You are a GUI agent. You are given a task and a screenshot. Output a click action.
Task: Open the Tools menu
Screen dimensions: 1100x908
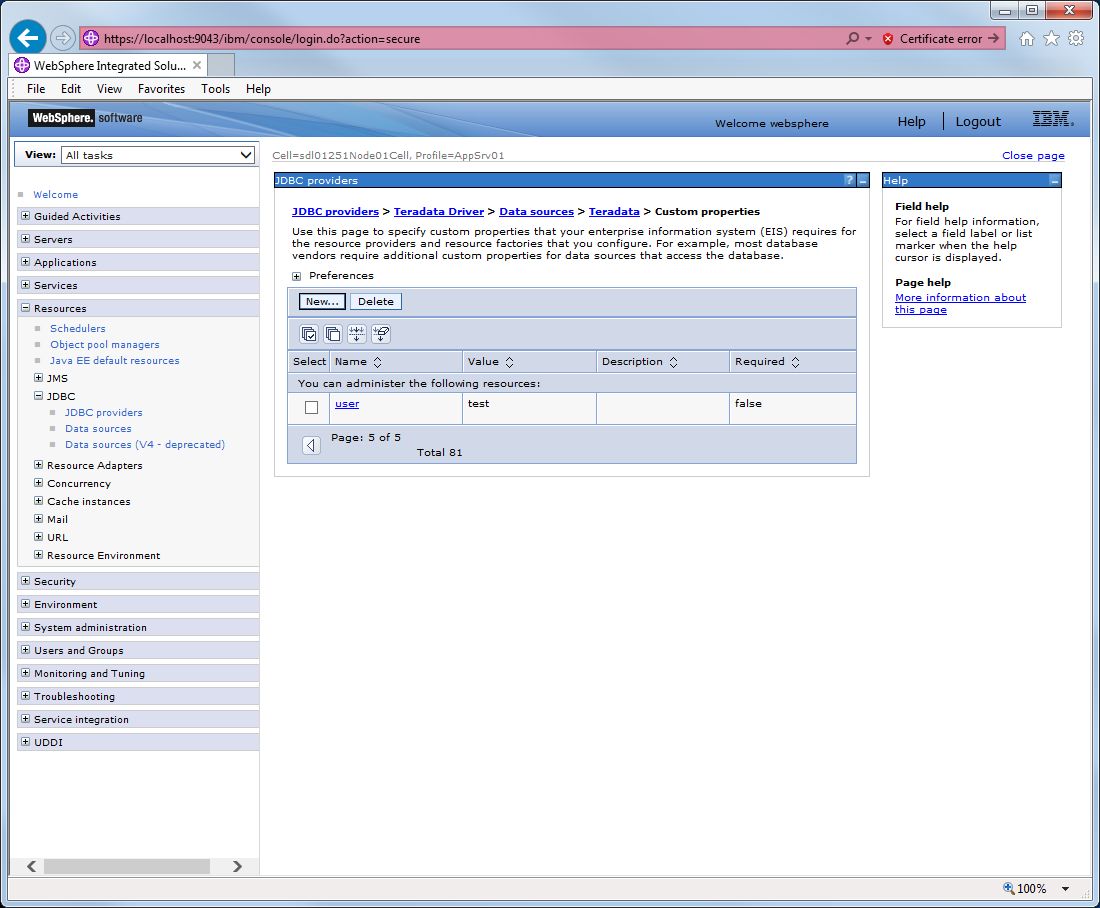tap(215, 88)
